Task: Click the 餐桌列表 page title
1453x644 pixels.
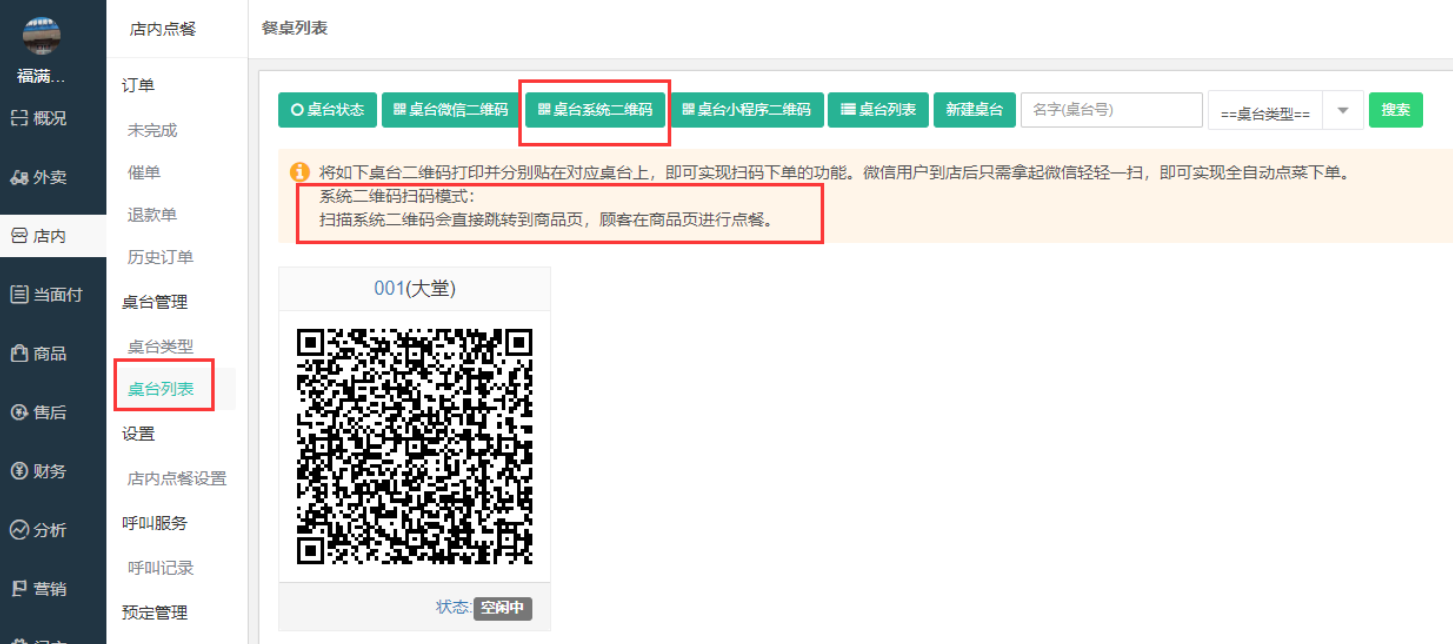Action: click(x=294, y=28)
